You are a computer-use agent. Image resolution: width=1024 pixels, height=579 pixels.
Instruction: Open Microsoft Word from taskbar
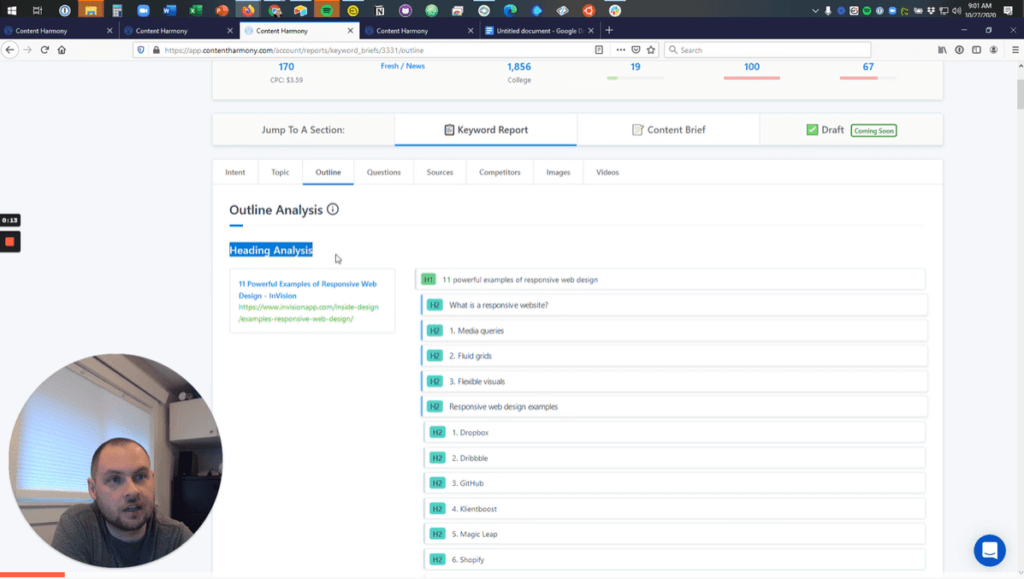click(x=169, y=10)
